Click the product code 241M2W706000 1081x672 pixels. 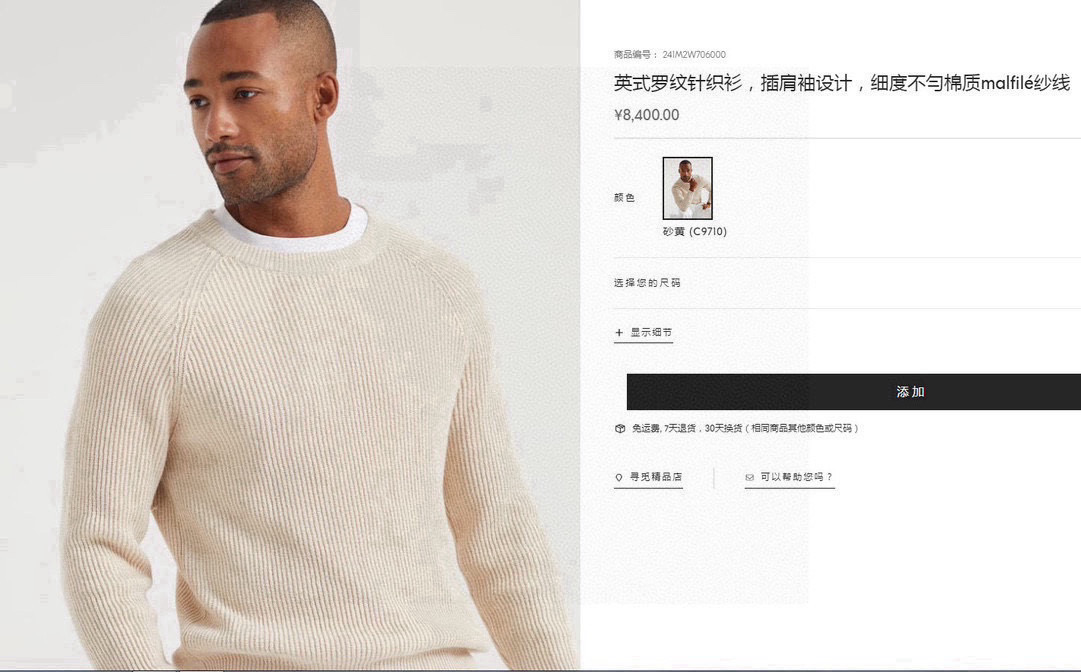(x=694, y=54)
